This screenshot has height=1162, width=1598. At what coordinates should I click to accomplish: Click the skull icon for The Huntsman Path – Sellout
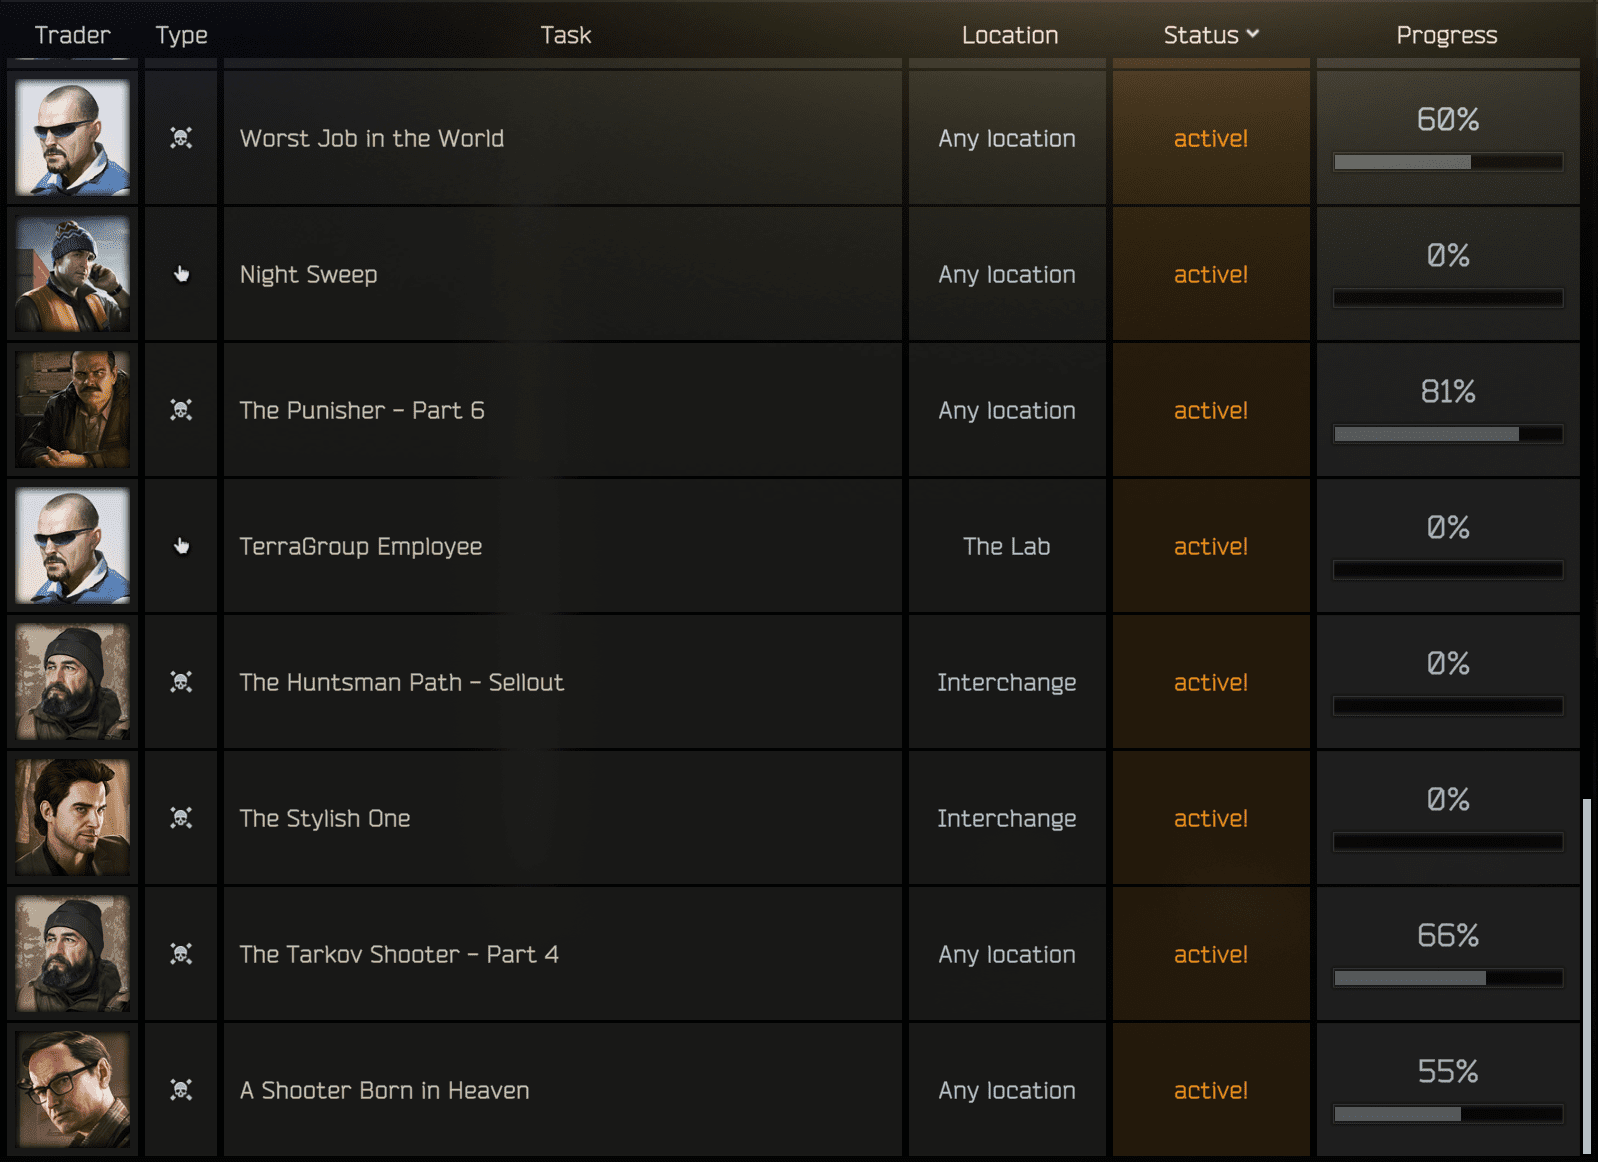(x=181, y=682)
